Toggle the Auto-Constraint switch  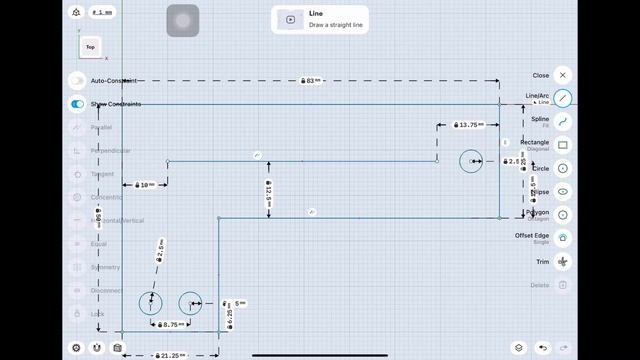[x=77, y=81]
